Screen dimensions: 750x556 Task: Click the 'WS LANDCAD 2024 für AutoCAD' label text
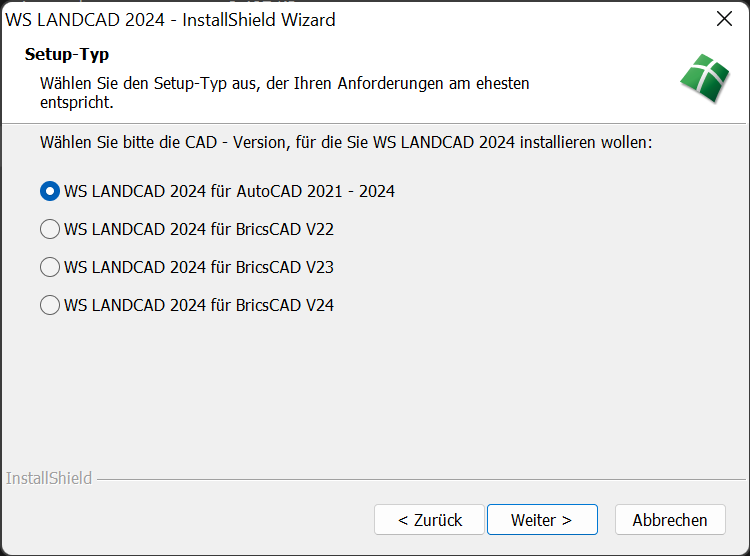229,191
